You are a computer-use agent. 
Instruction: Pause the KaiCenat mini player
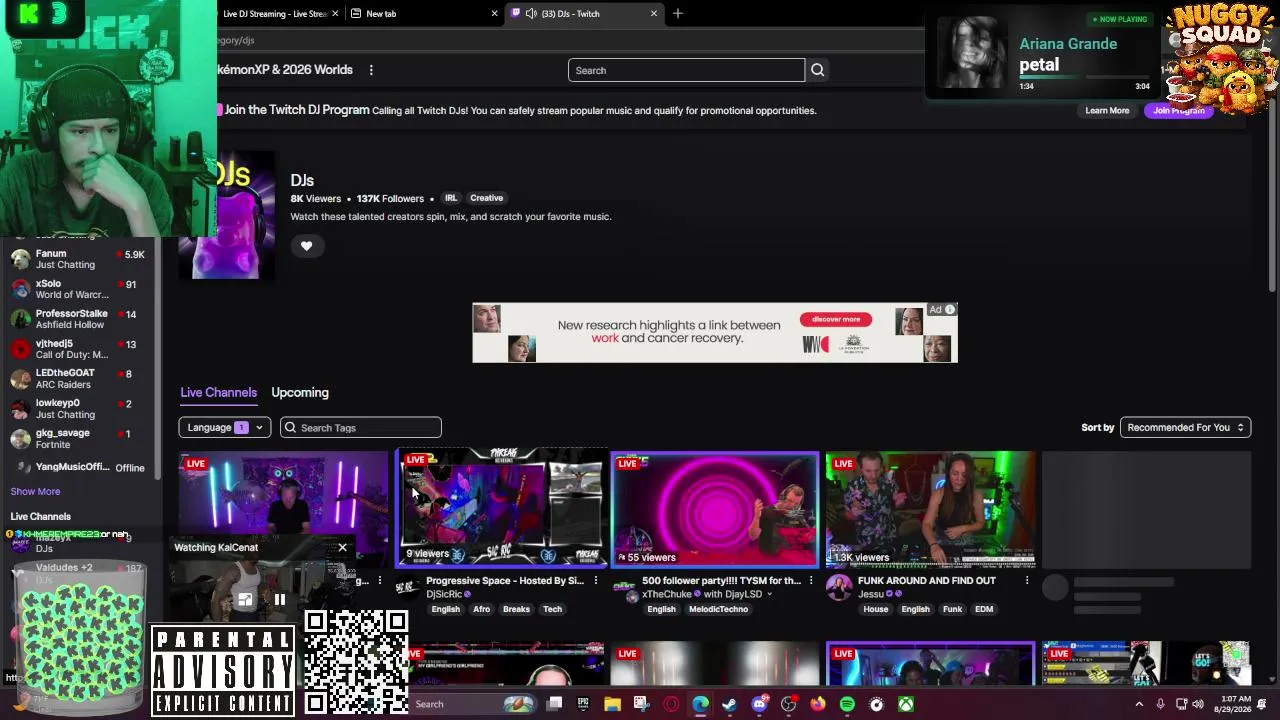(x=280, y=600)
